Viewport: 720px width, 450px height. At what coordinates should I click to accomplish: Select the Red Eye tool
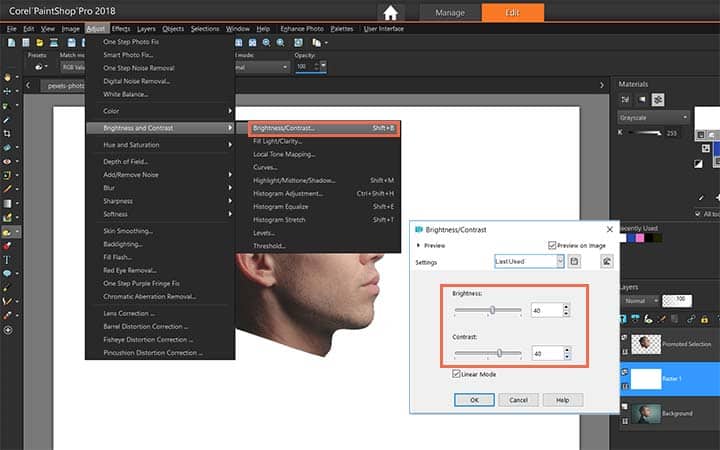7,162
